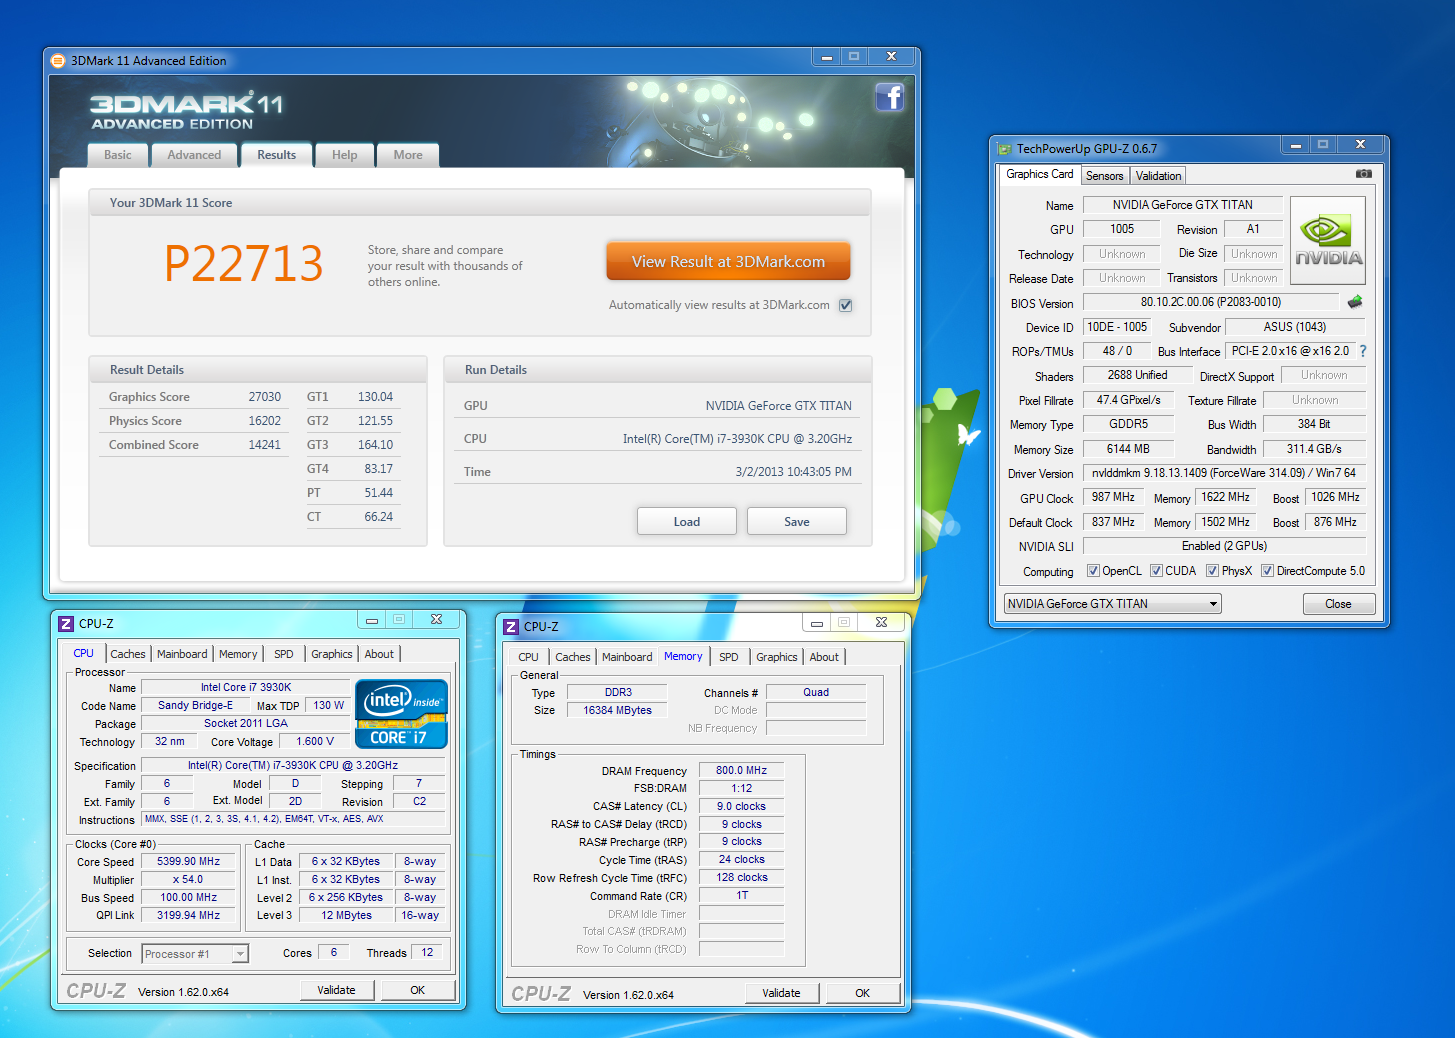Click OK in right CPU-Z window
This screenshot has width=1455, height=1038.
click(863, 993)
